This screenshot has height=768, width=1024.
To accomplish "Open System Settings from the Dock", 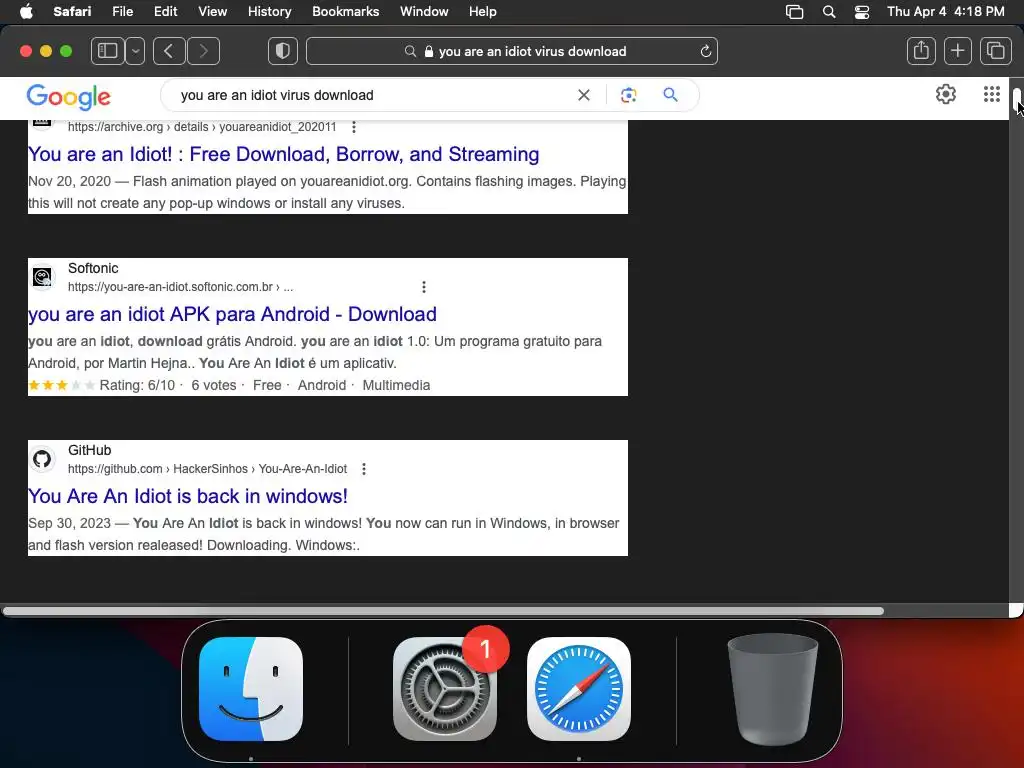I will click(445, 689).
